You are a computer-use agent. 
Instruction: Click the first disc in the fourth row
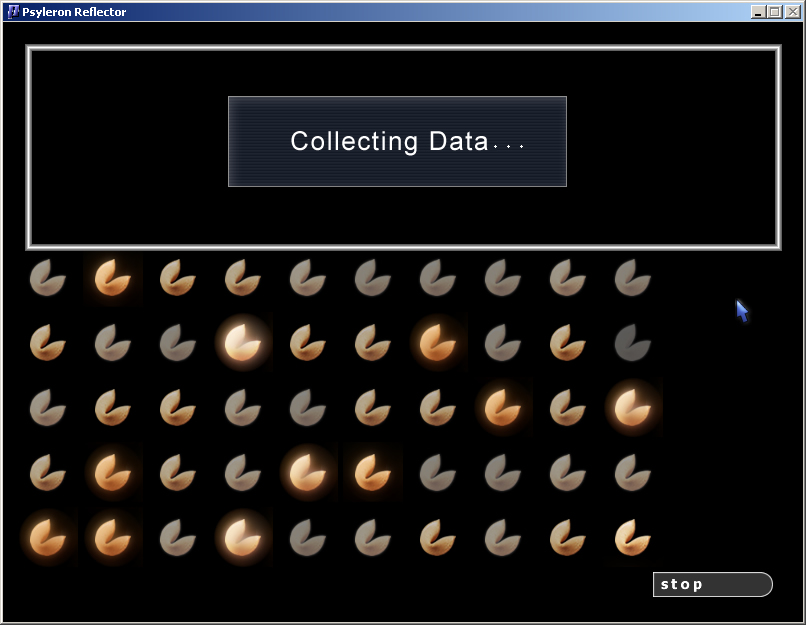tap(48, 473)
